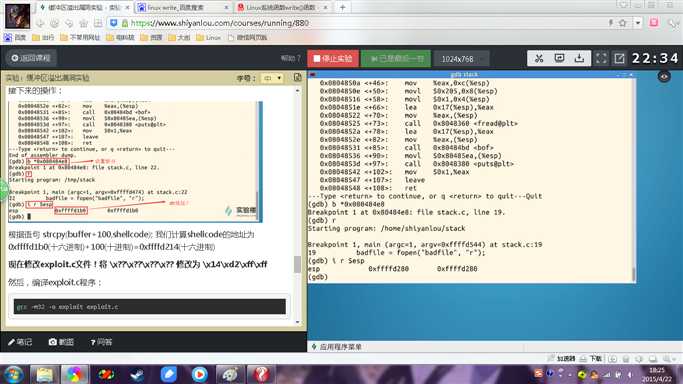This screenshot has width=683, height=384.
Task: Click the applications menu in remote desktop
Action: point(337,347)
